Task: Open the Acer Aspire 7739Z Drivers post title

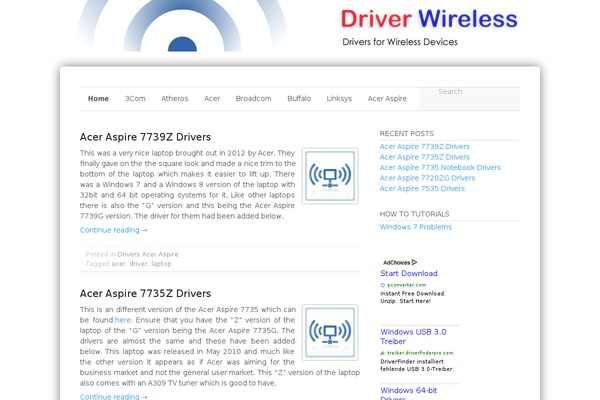Action: click(x=145, y=137)
